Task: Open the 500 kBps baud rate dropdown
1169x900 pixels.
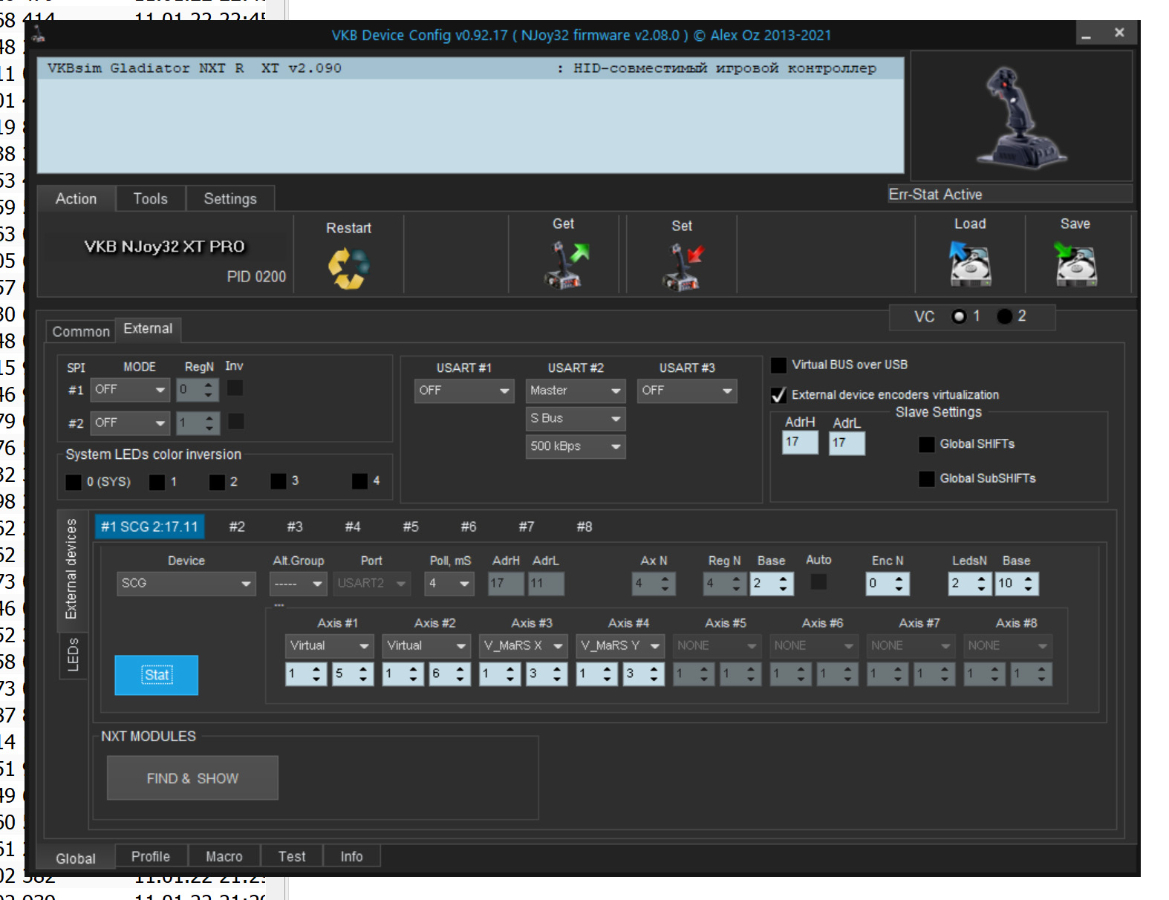Action: tap(575, 446)
